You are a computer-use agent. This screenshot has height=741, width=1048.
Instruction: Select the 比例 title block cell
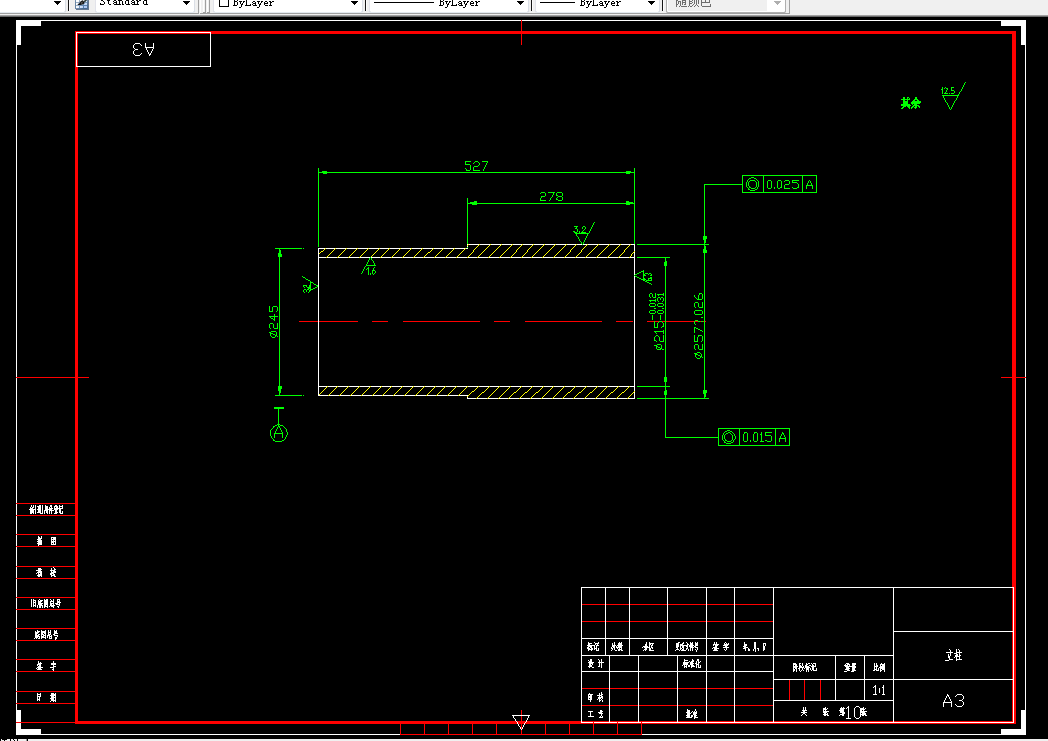[x=879, y=668]
